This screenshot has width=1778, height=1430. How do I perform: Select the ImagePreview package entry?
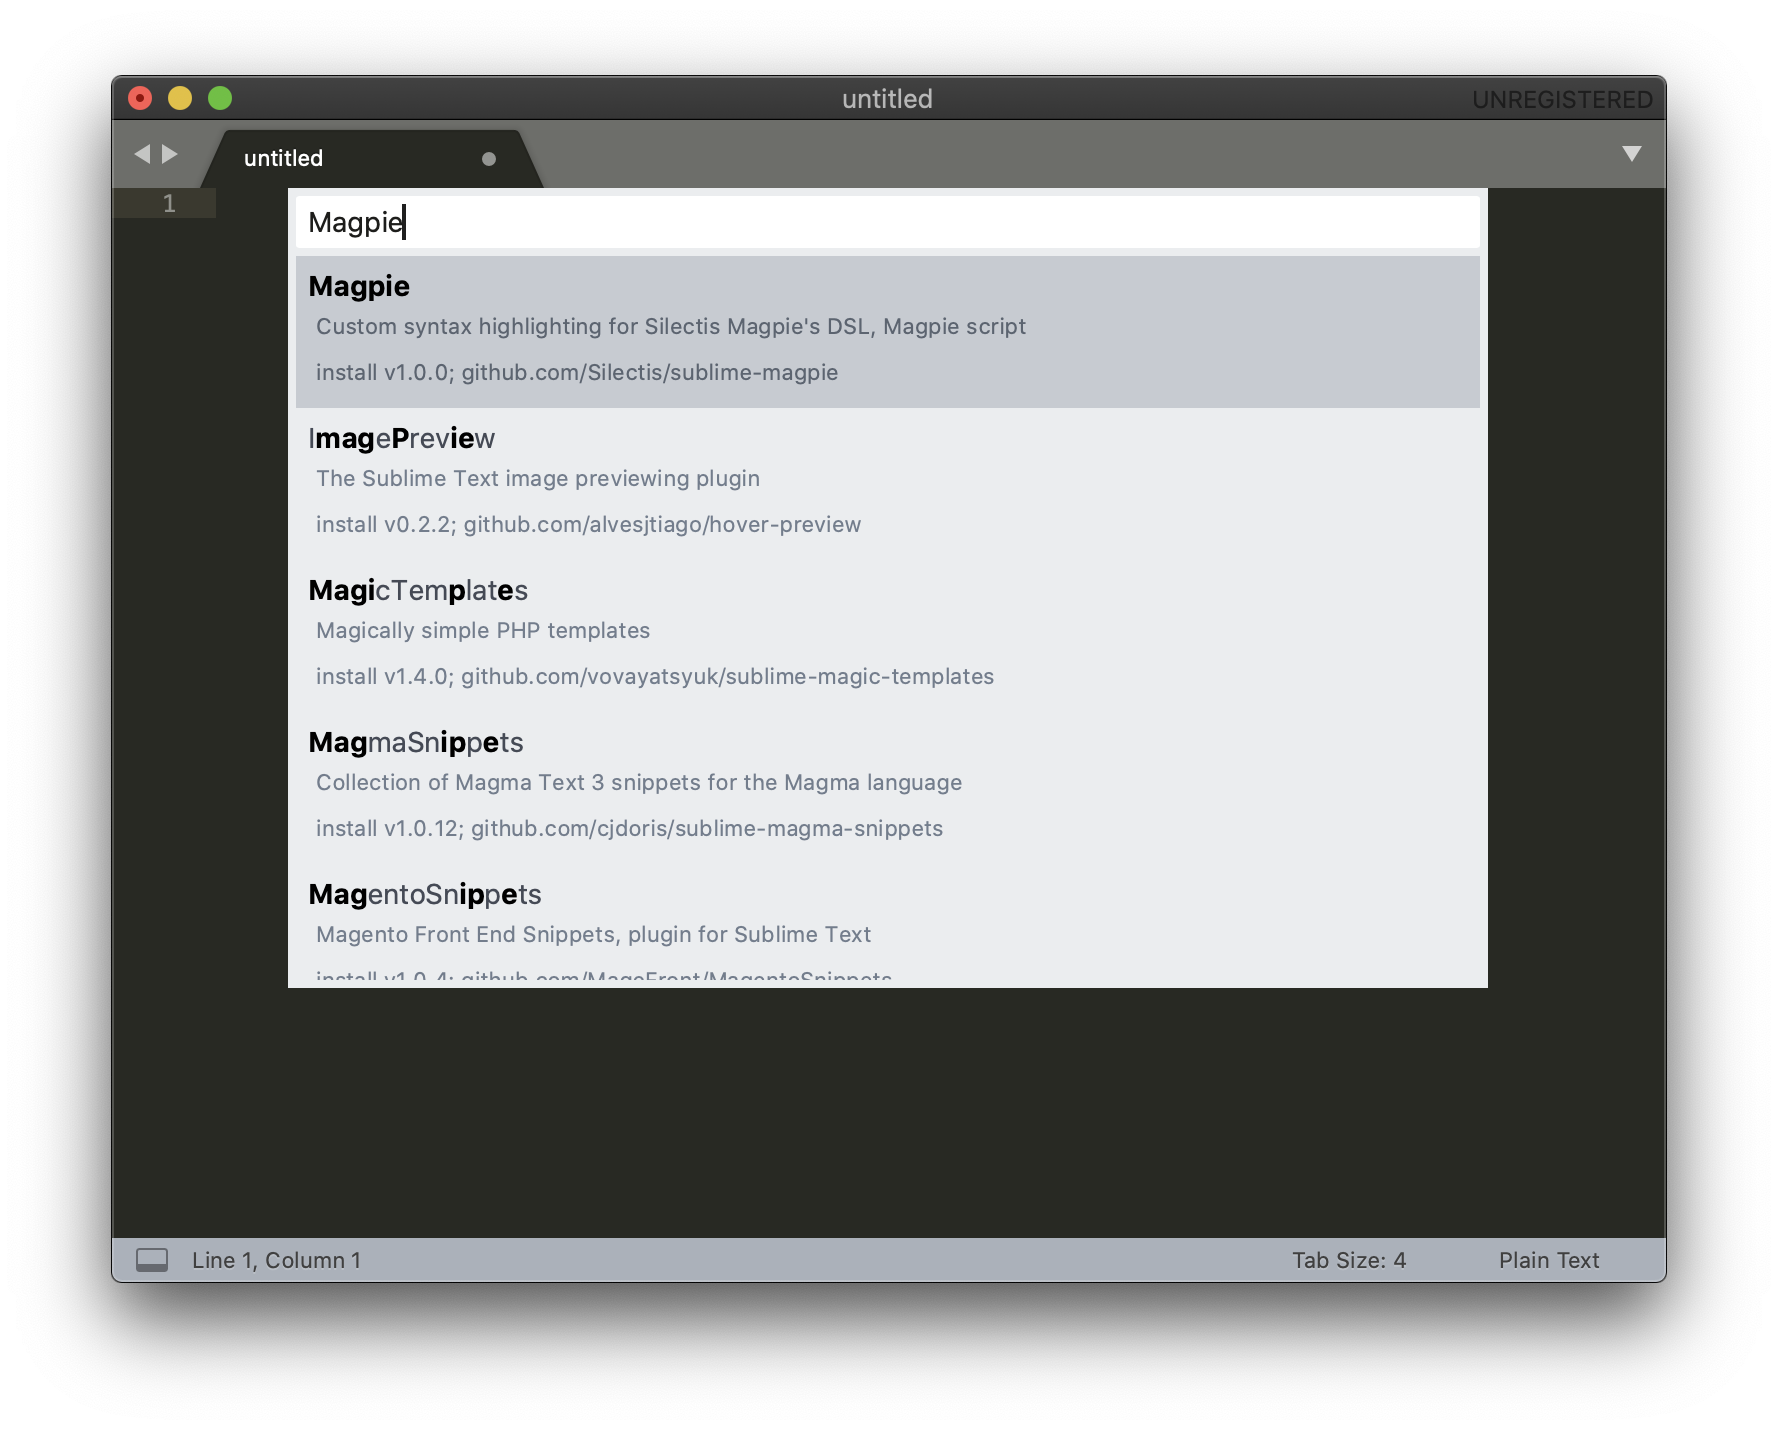pyautogui.click(x=887, y=483)
